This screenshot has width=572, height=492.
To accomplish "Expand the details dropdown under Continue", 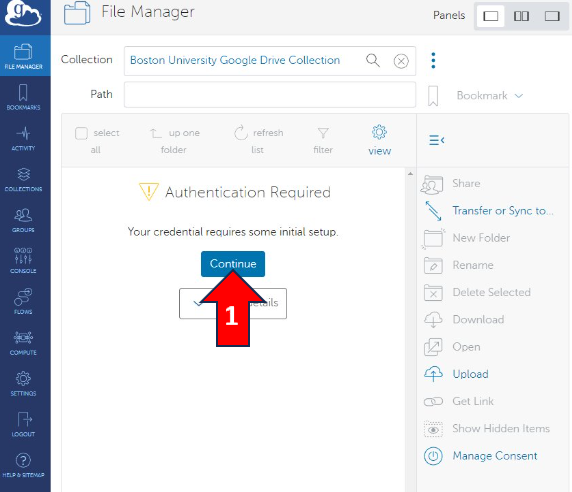I will click(x=233, y=303).
